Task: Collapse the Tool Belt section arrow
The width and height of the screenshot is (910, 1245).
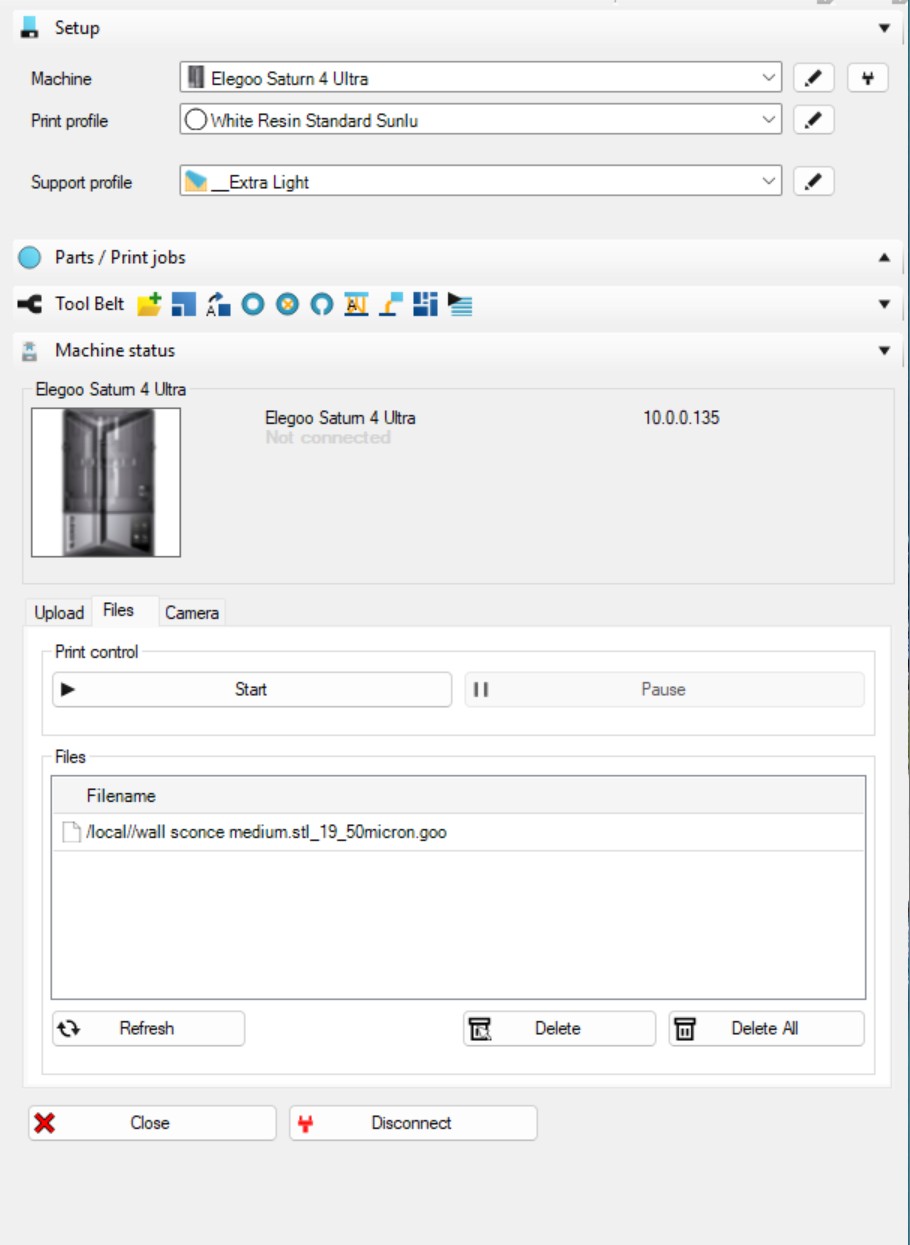Action: click(x=884, y=304)
